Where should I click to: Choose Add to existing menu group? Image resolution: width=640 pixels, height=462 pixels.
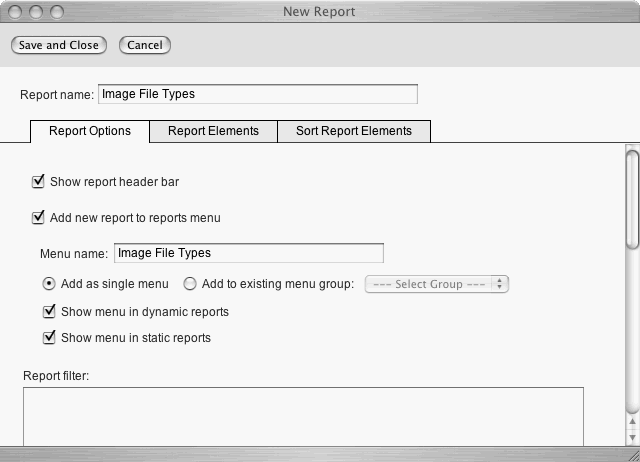point(190,284)
